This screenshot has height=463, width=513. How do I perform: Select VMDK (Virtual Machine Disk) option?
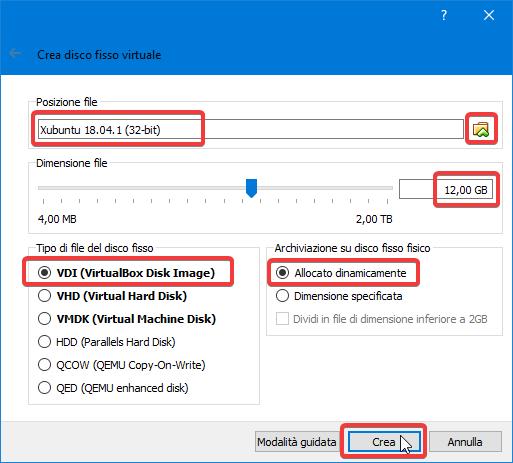pos(127,319)
